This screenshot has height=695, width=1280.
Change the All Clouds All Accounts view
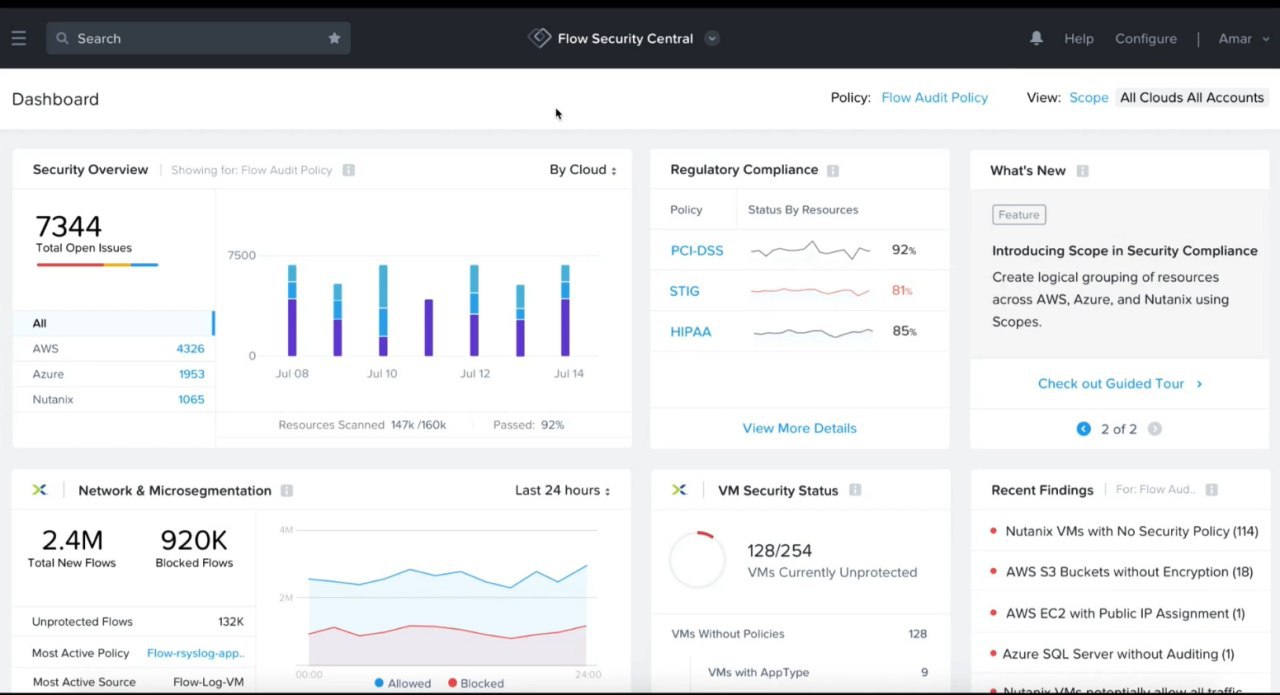coord(1192,98)
